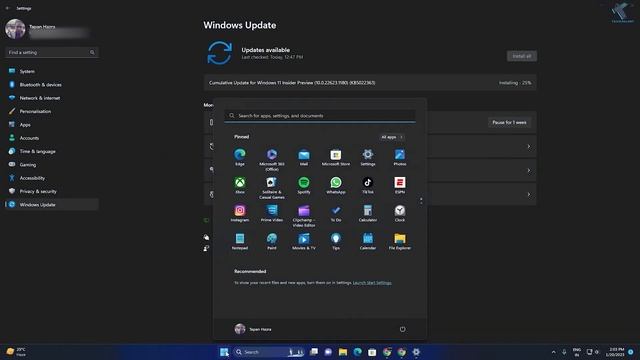Open Bluetooth & devices settings

[51, 84]
